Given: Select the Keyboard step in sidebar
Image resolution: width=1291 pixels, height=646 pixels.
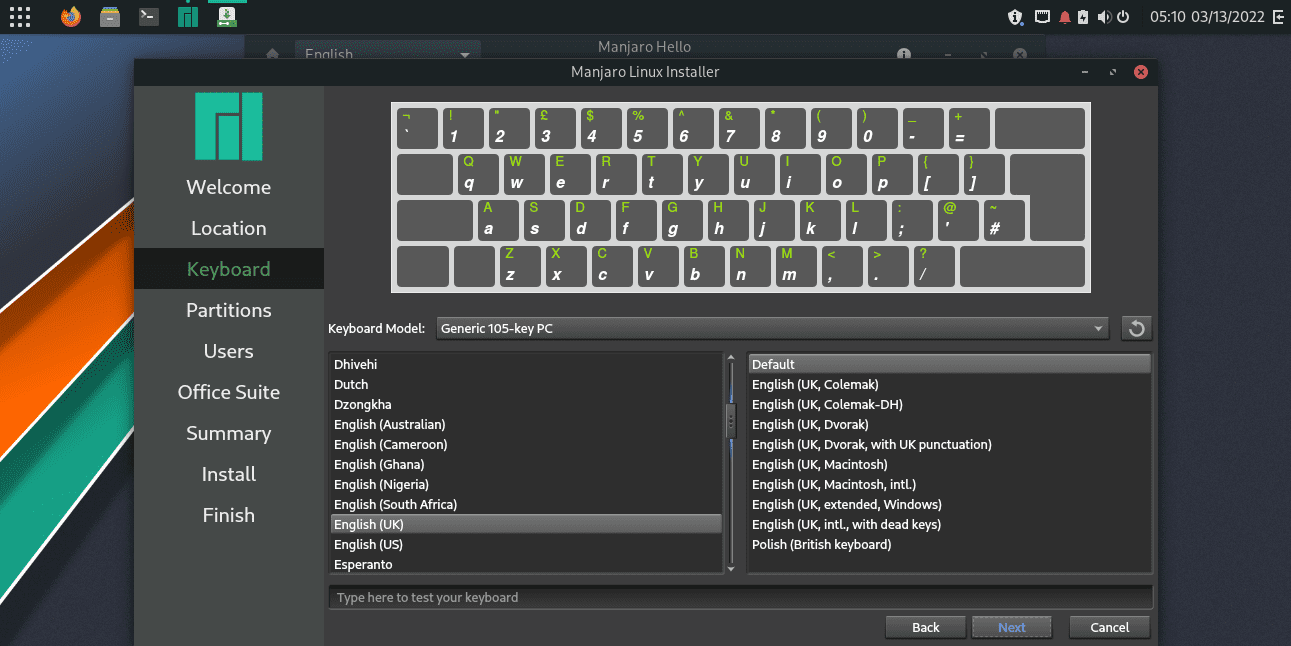Looking at the screenshot, I should [228, 269].
